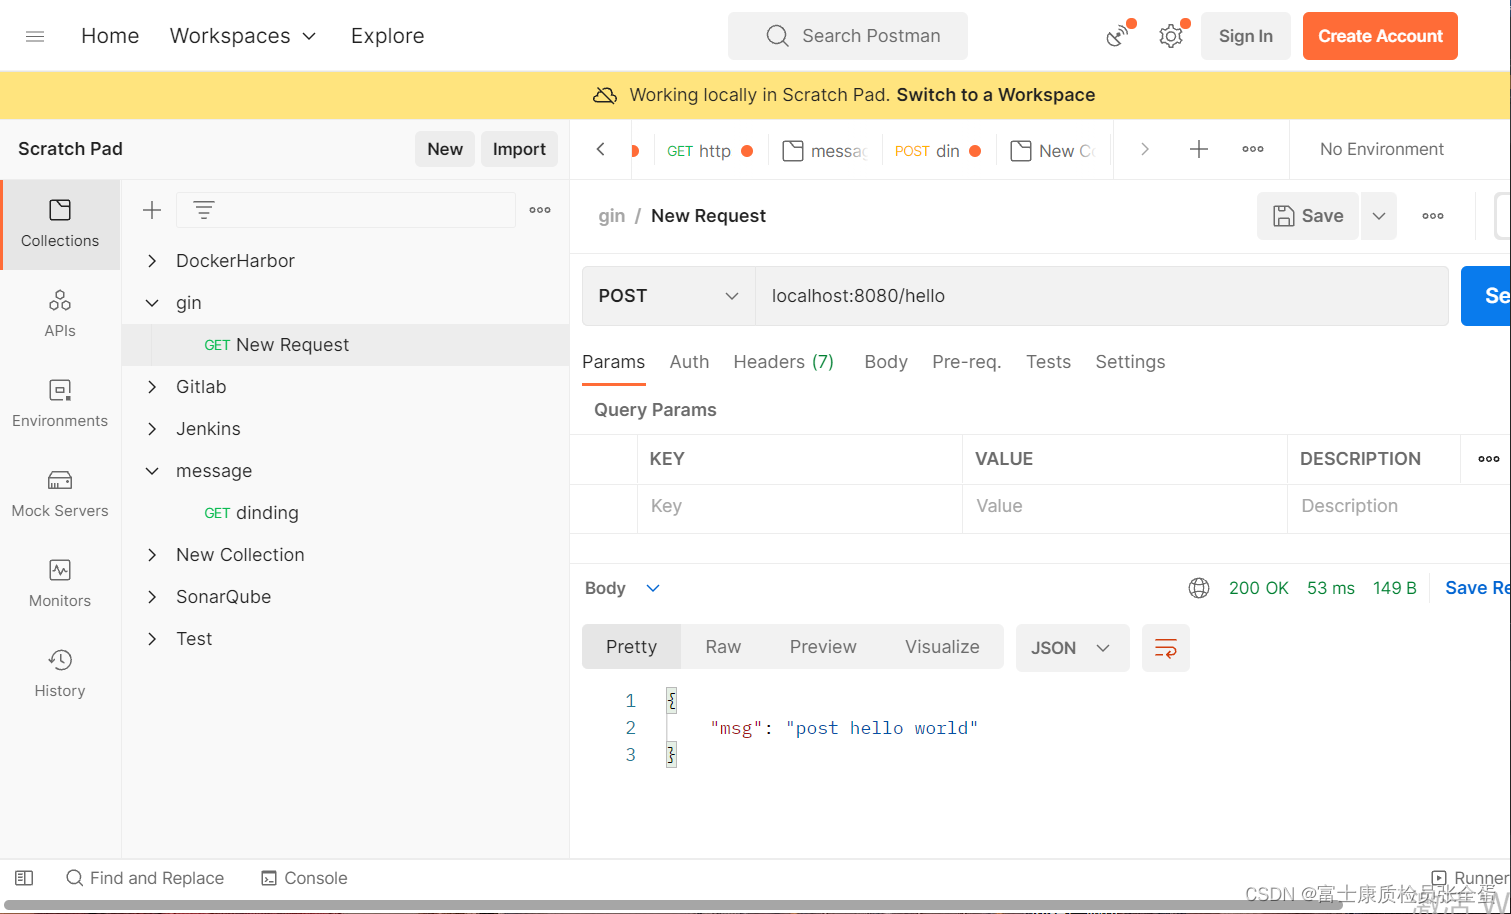
Task: Select the GET dinding request
Action: 345,513
